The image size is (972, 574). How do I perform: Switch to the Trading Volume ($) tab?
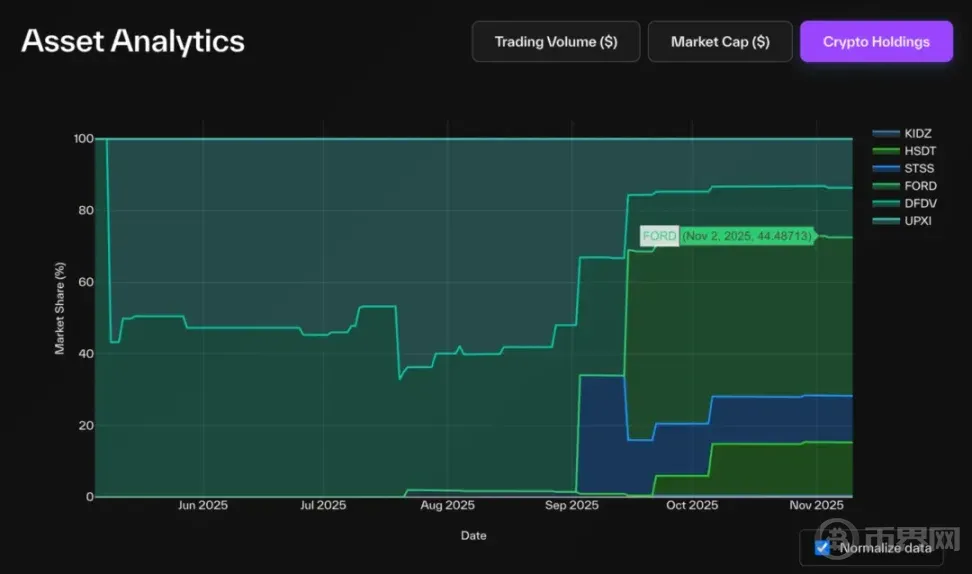click(x=556, y=42)
